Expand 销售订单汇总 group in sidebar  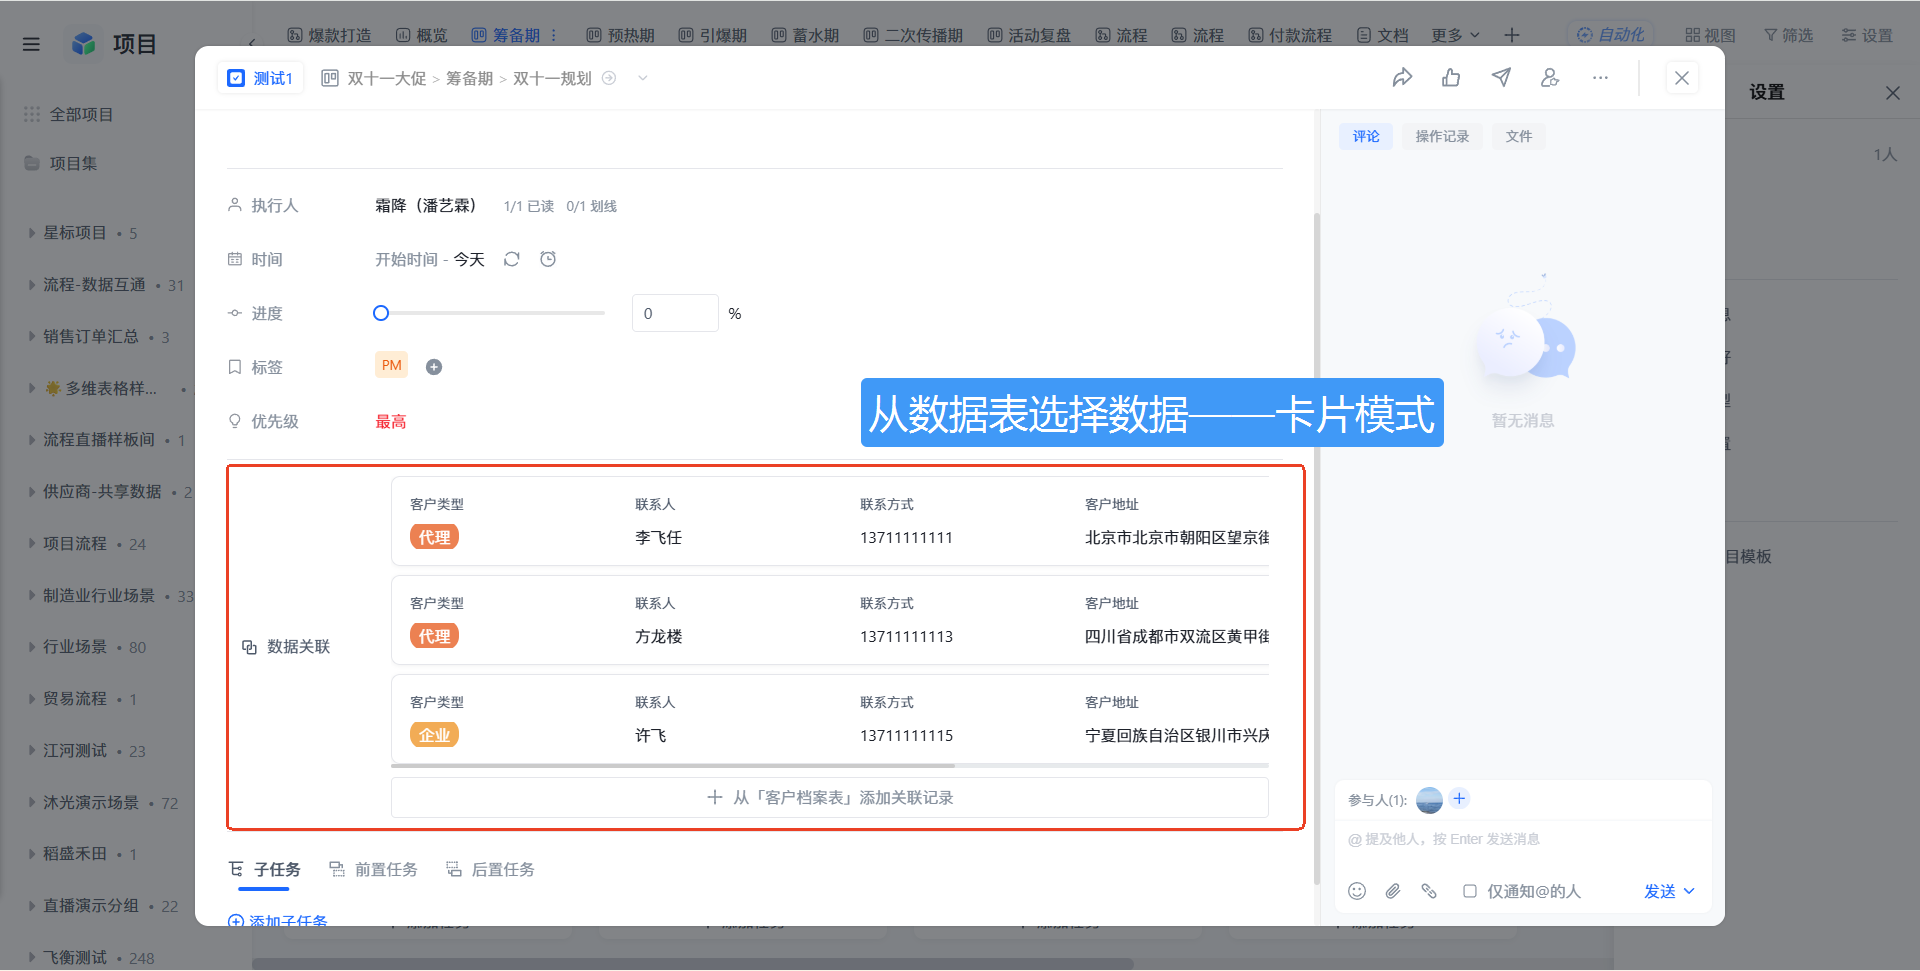tap(31, 337)
